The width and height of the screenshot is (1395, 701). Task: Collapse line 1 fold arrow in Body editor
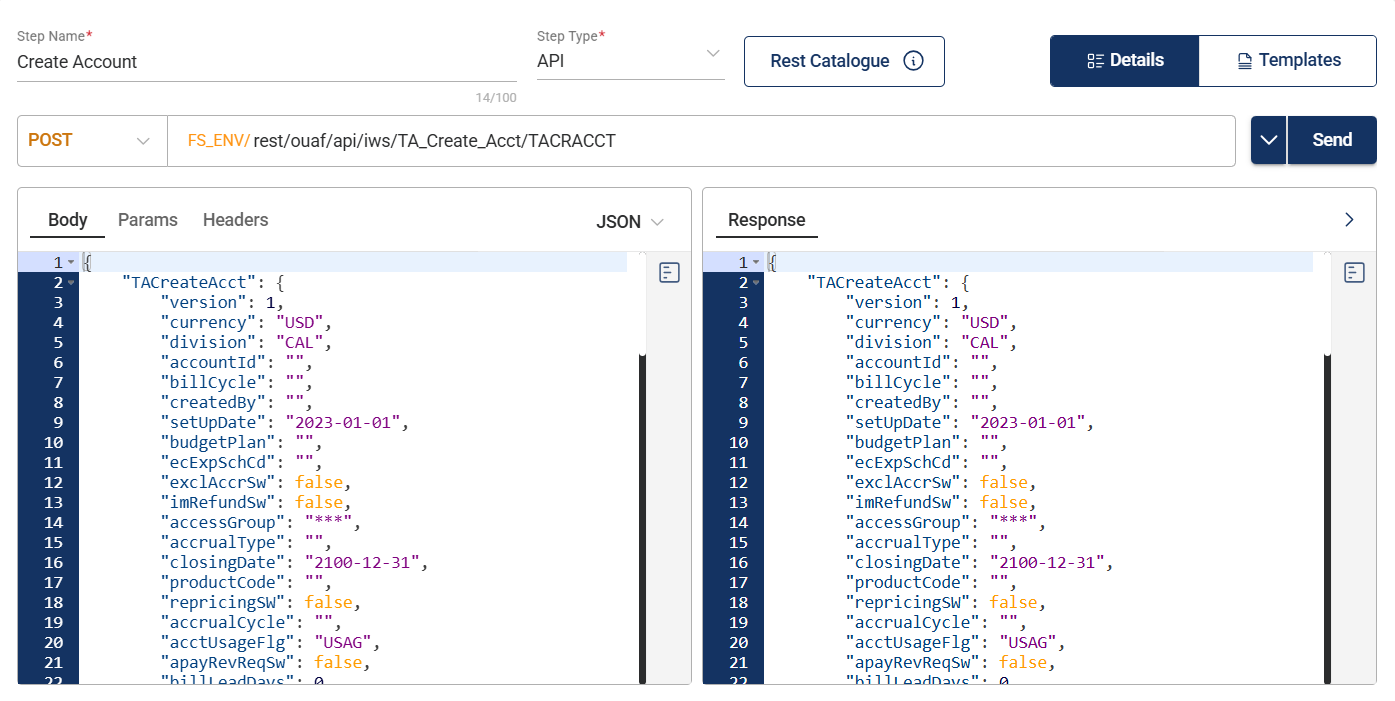(71, 263)
